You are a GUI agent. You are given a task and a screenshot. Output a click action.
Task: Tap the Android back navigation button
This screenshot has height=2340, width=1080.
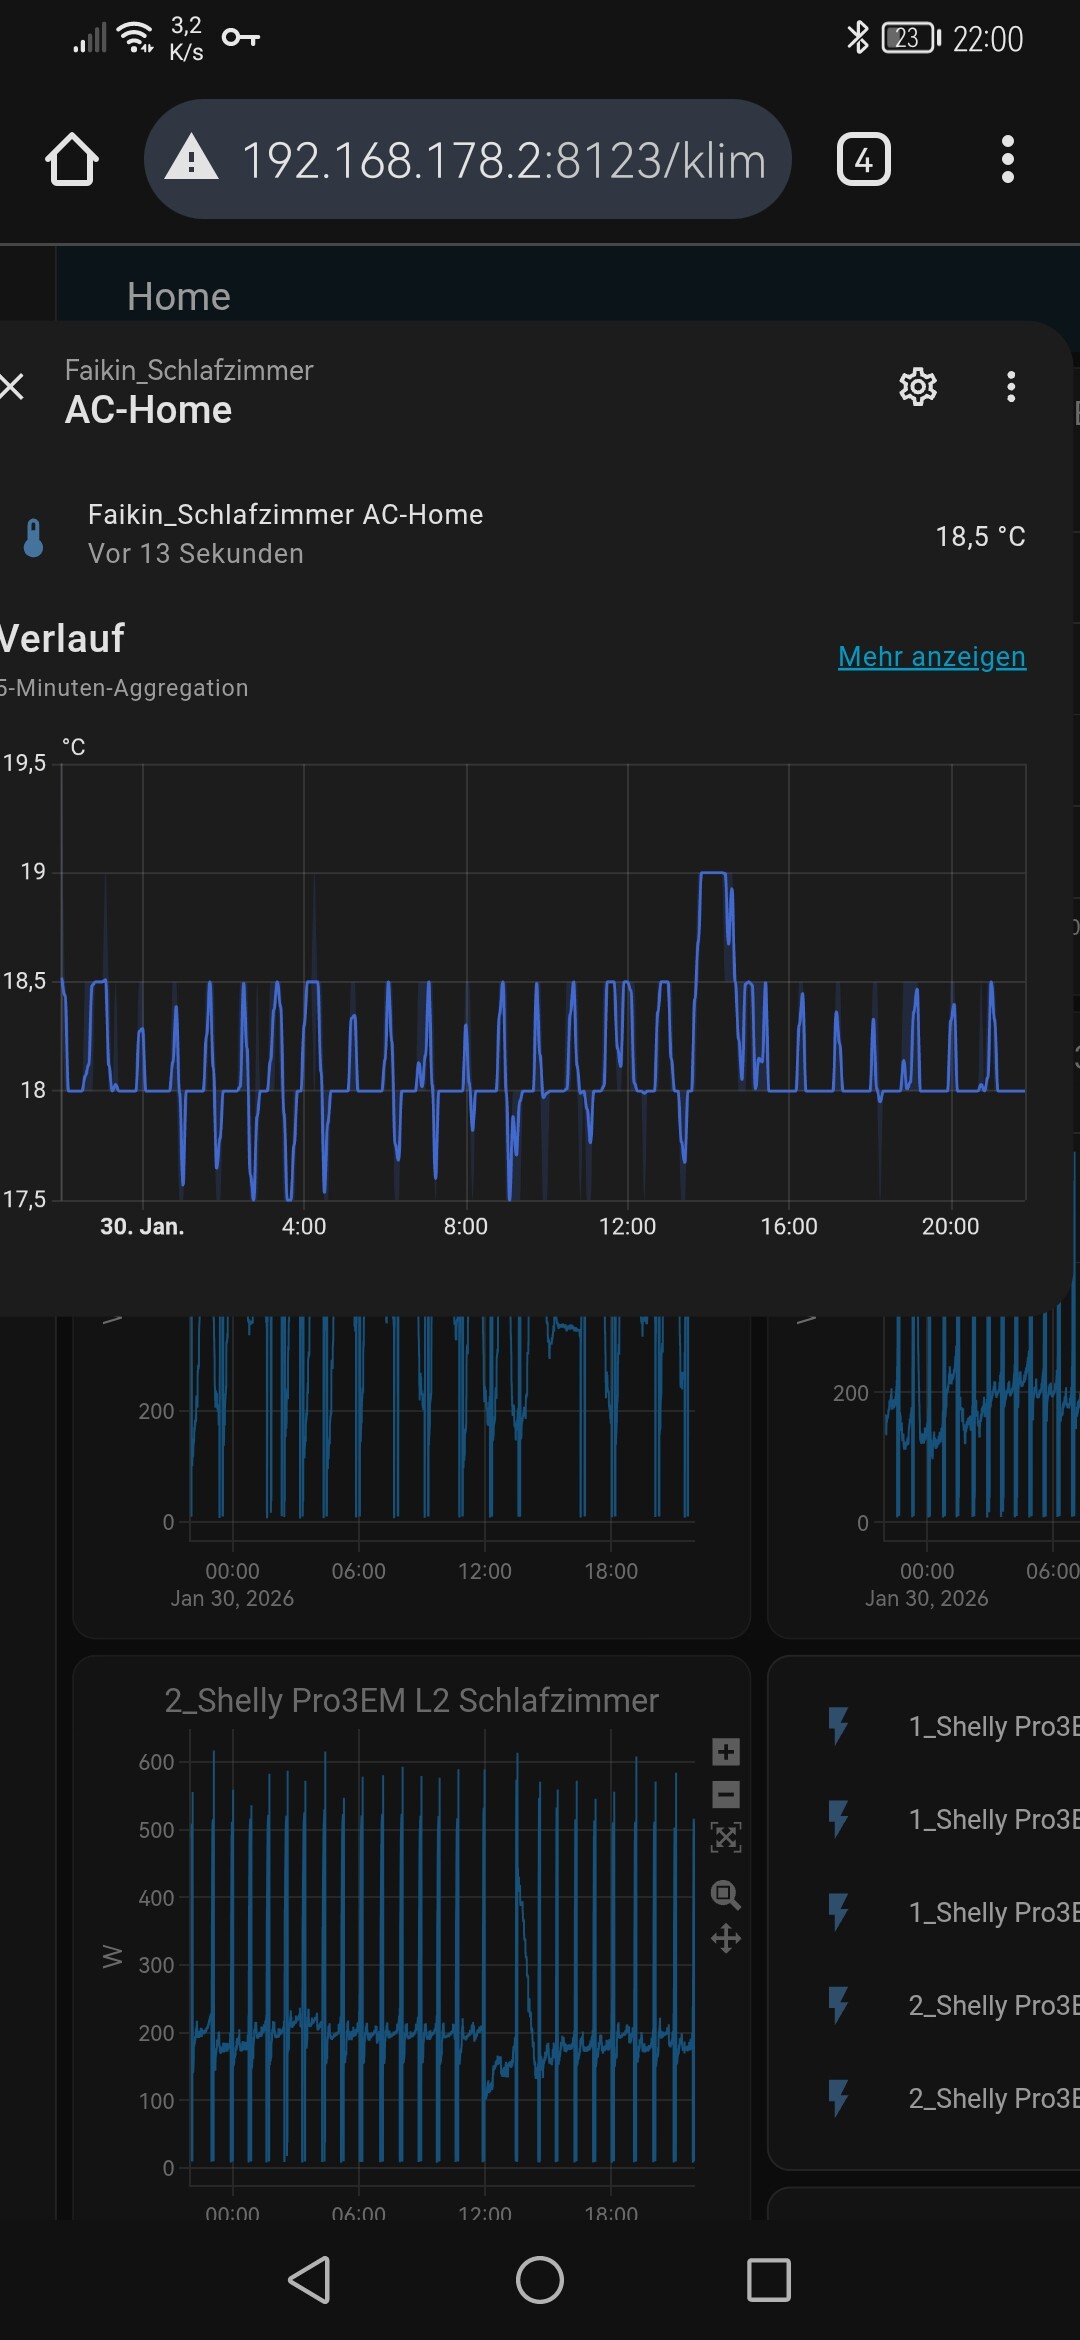click(x=309, y=2280)
